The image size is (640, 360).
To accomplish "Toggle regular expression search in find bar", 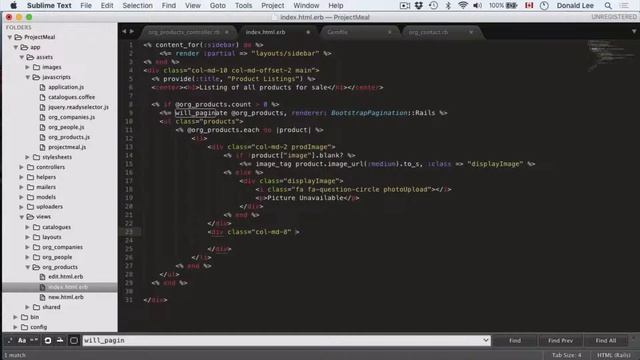I will tap(10, 340).
